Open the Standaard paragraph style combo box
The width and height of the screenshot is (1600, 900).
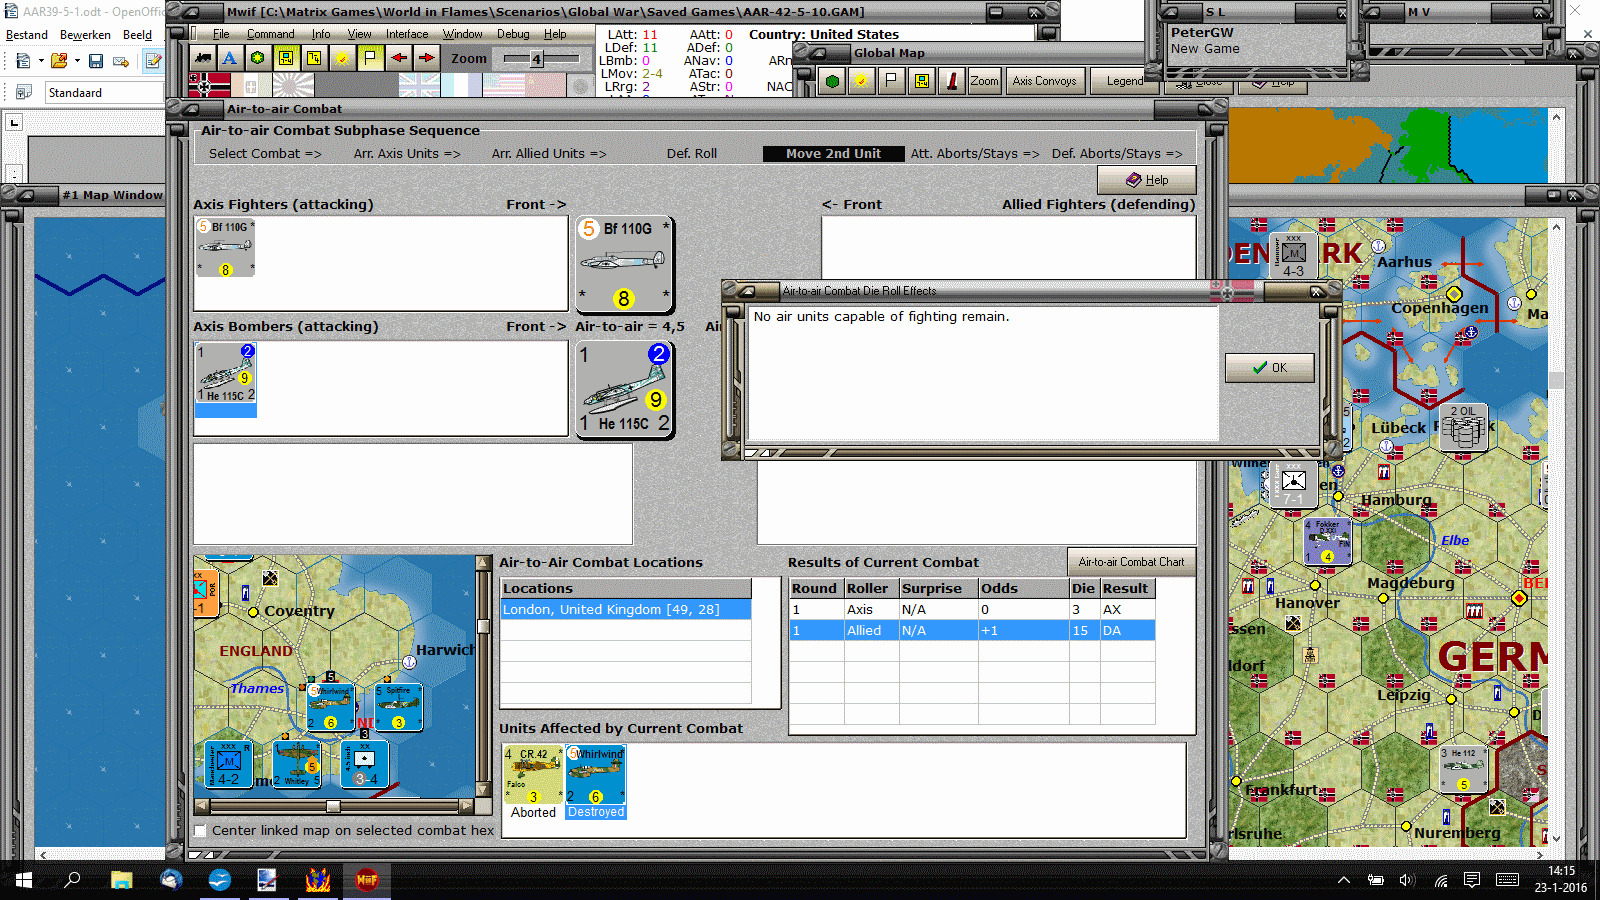(x=104, y=93)
